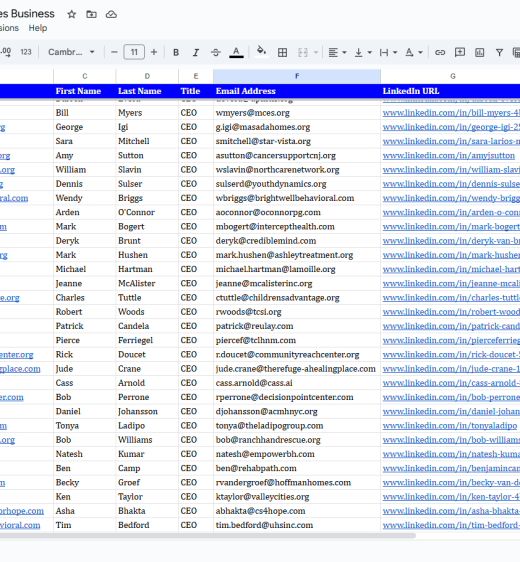This screenshot has width=520, height=562.
Task: Open amyjsutton LinkedIn link
Action: (448, 156)
